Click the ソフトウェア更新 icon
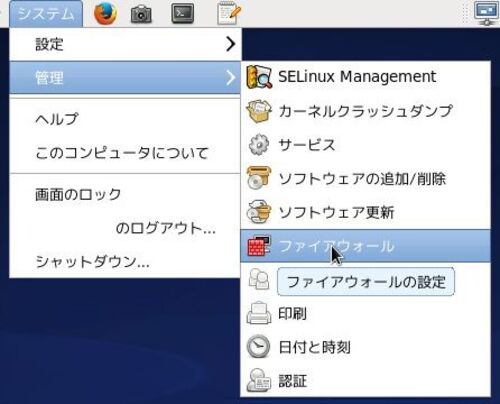The height and width of the screenshot is (404, 500). 258,212
